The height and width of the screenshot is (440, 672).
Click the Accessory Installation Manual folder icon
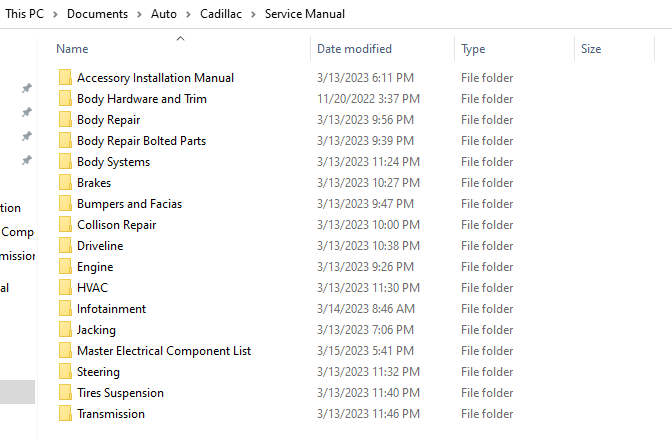click(65, 78)
